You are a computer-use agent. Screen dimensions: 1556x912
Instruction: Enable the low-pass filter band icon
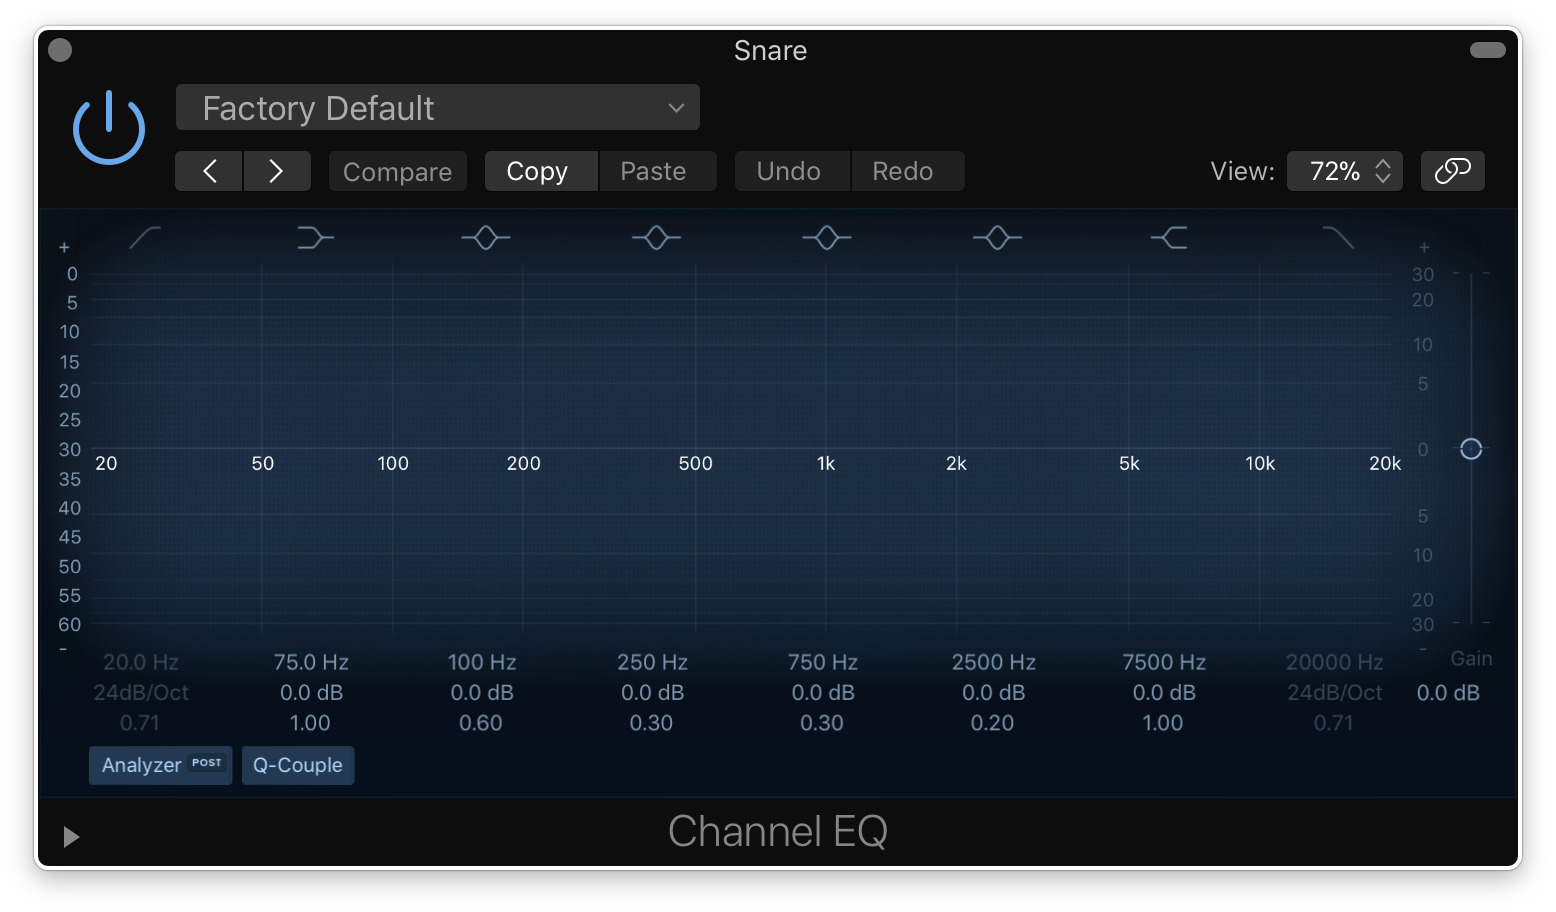(1338, 238)
